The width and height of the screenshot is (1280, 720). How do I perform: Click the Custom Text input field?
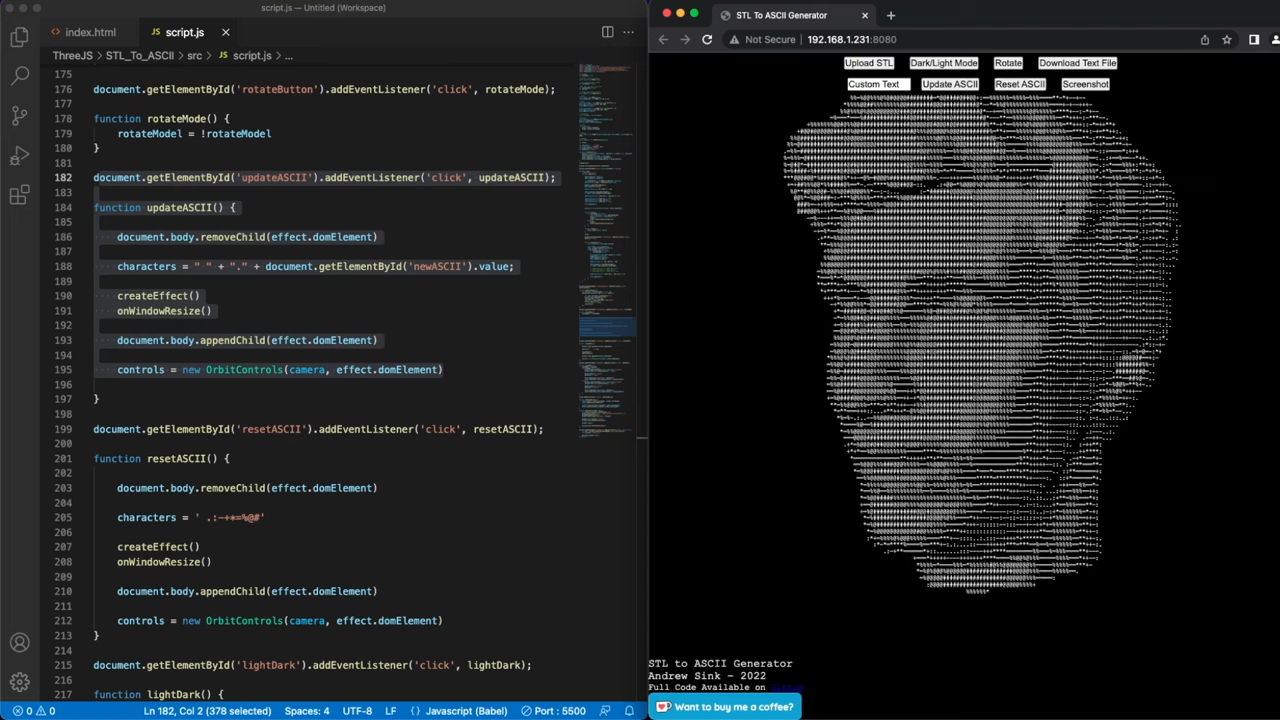(878, 84)
